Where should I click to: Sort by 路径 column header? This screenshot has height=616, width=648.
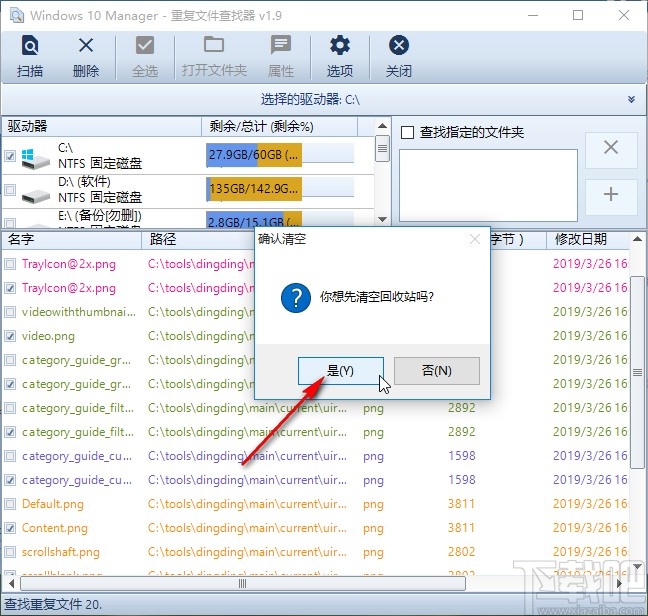point(198,239)
